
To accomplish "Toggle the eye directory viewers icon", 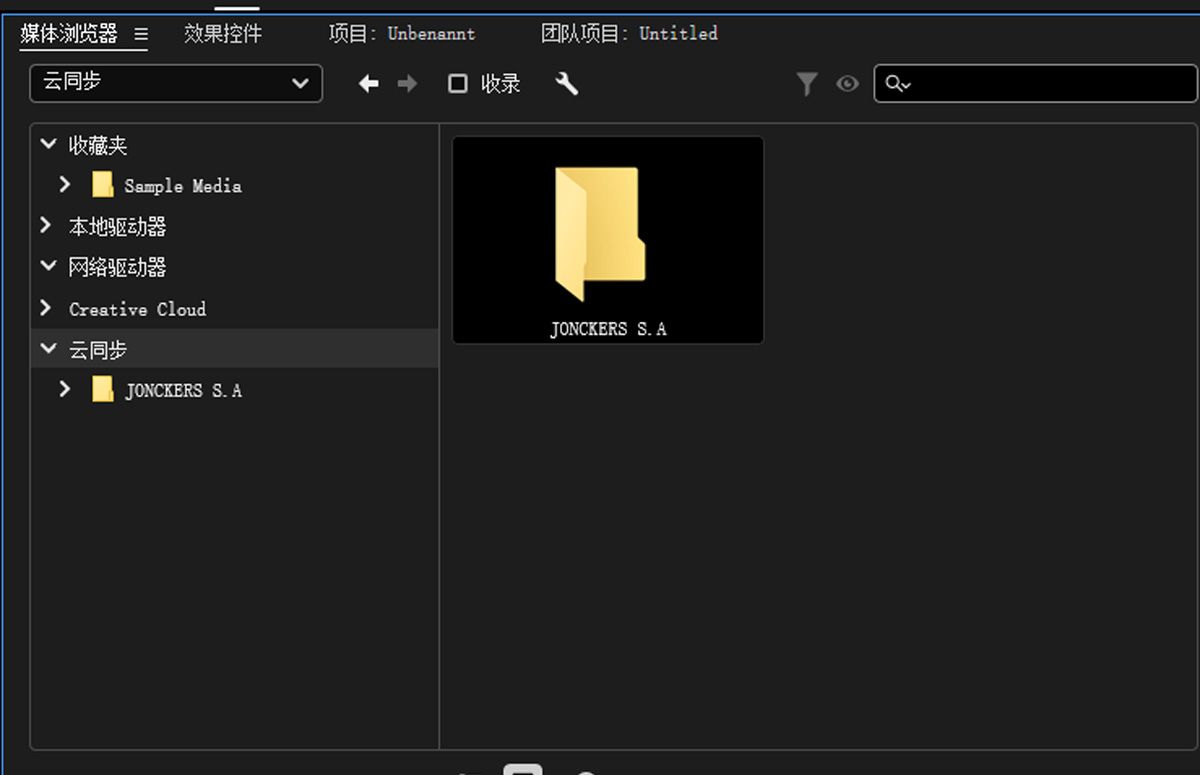I will tap(847, 85).
